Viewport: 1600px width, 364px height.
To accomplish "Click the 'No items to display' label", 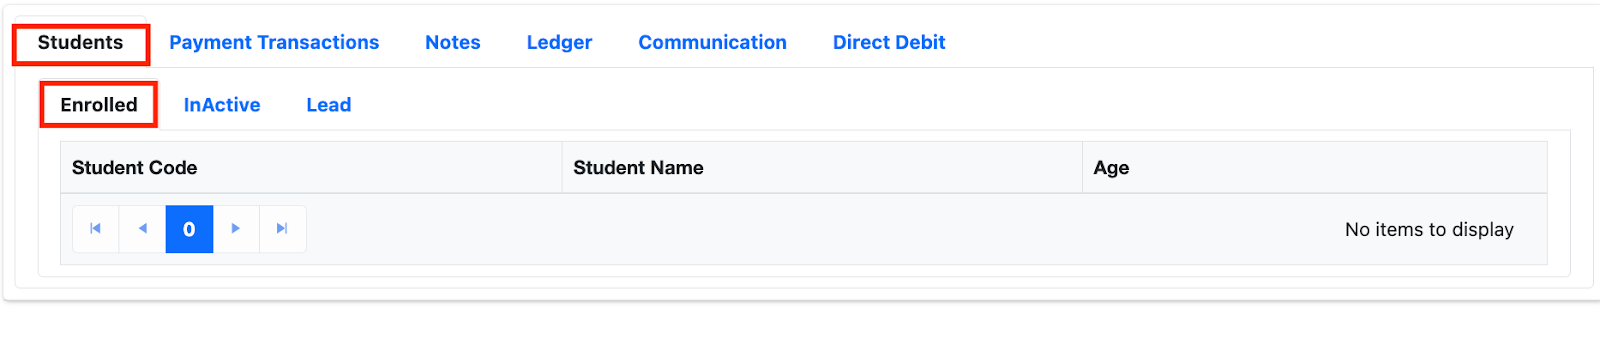I will click(1429, 230).
